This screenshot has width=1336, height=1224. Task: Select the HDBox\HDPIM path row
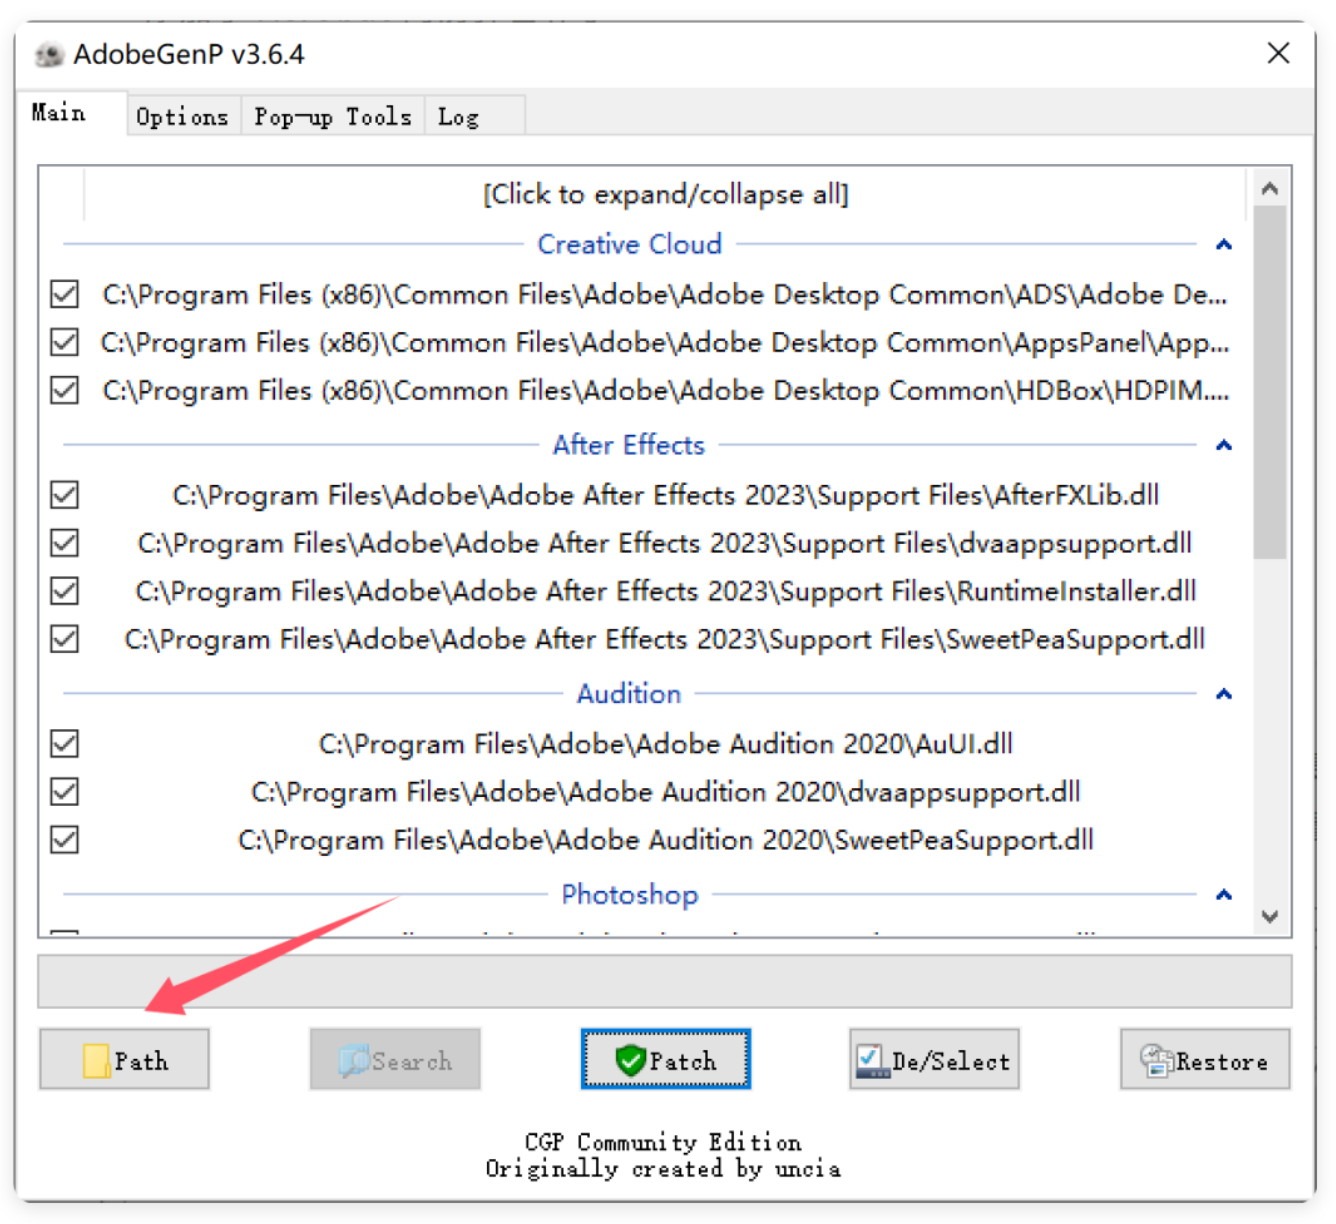pyautogui.click(x=666, y=390)
